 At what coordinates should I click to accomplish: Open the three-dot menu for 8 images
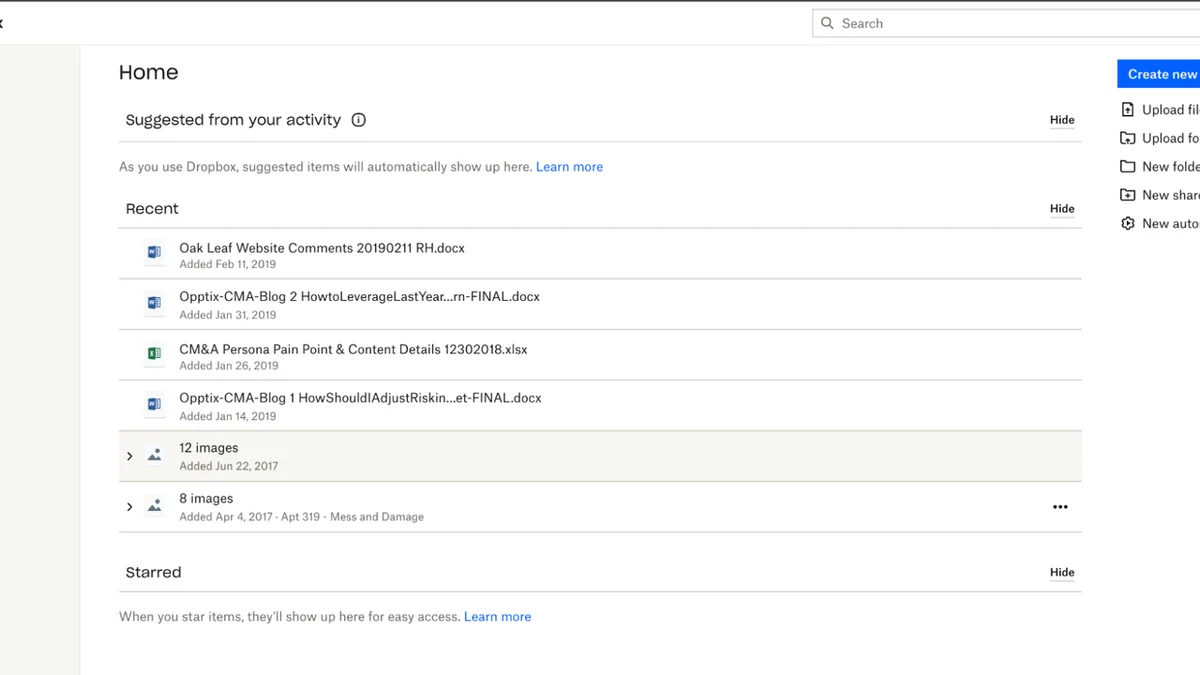(x=1060, y=507)
